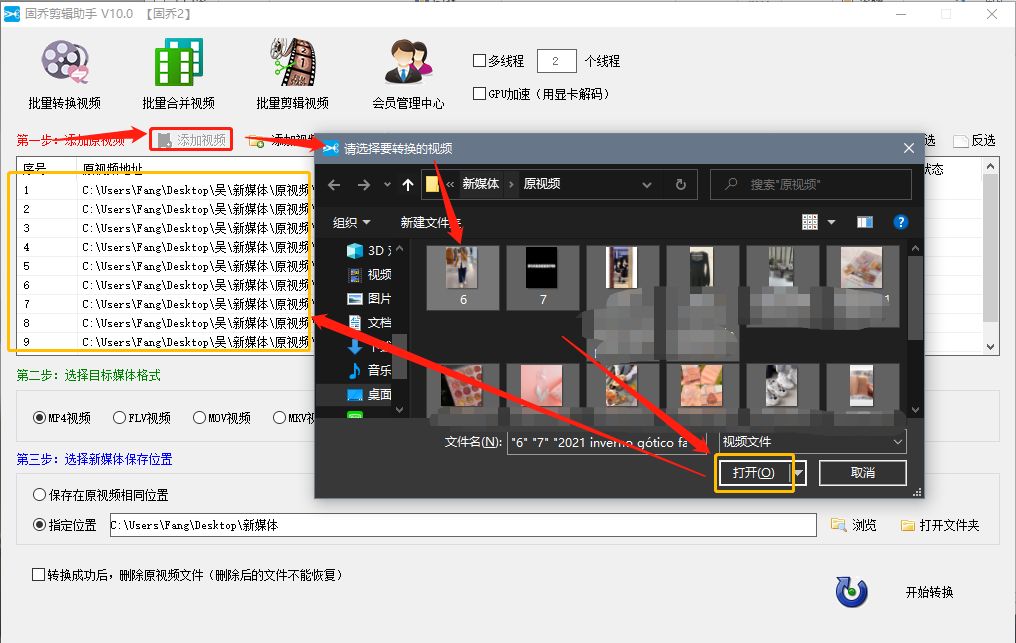Select 3D objects in navigation pane
The image size is (1016, 643).
[369, 251]
